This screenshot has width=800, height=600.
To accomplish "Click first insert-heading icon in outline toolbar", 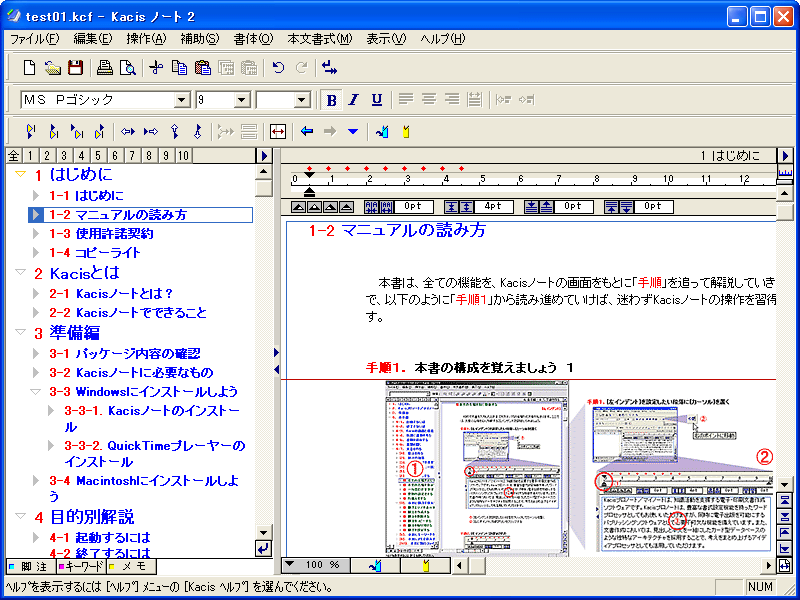I will [31, 132].
